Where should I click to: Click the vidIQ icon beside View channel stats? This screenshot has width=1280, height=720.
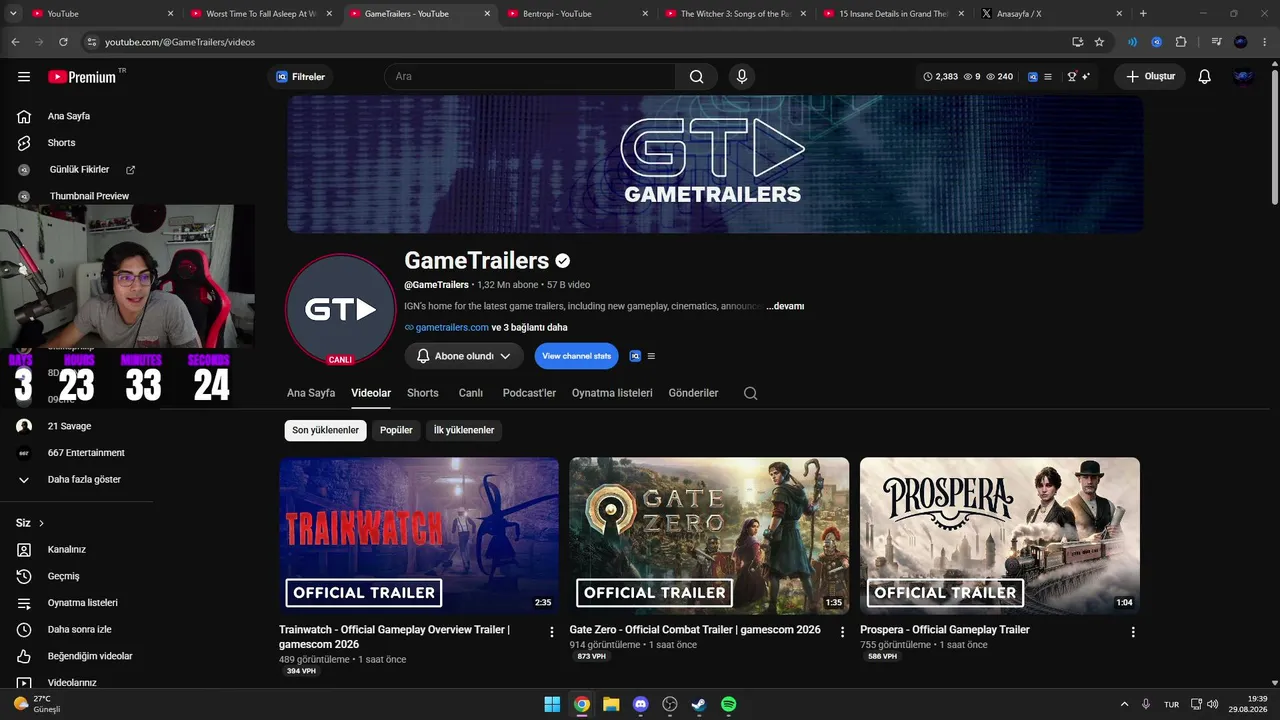[635, 356]
